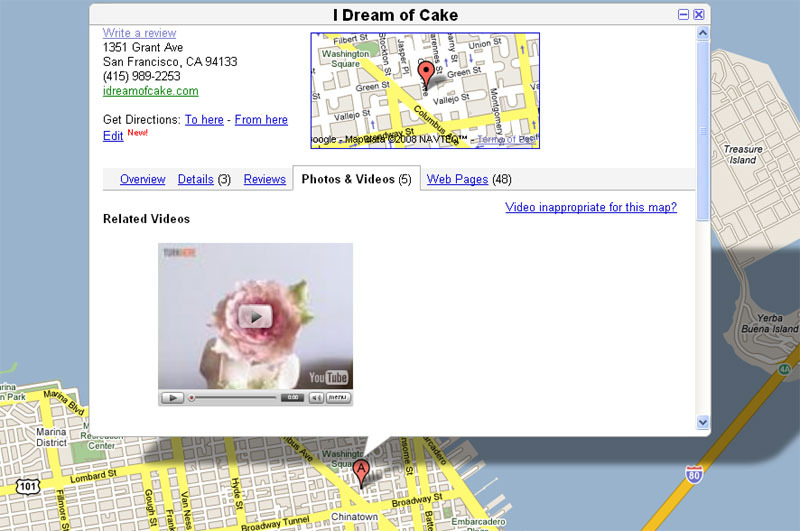
Task: Close the I Dream of Cake info window
Action: [x=699, y=15]
